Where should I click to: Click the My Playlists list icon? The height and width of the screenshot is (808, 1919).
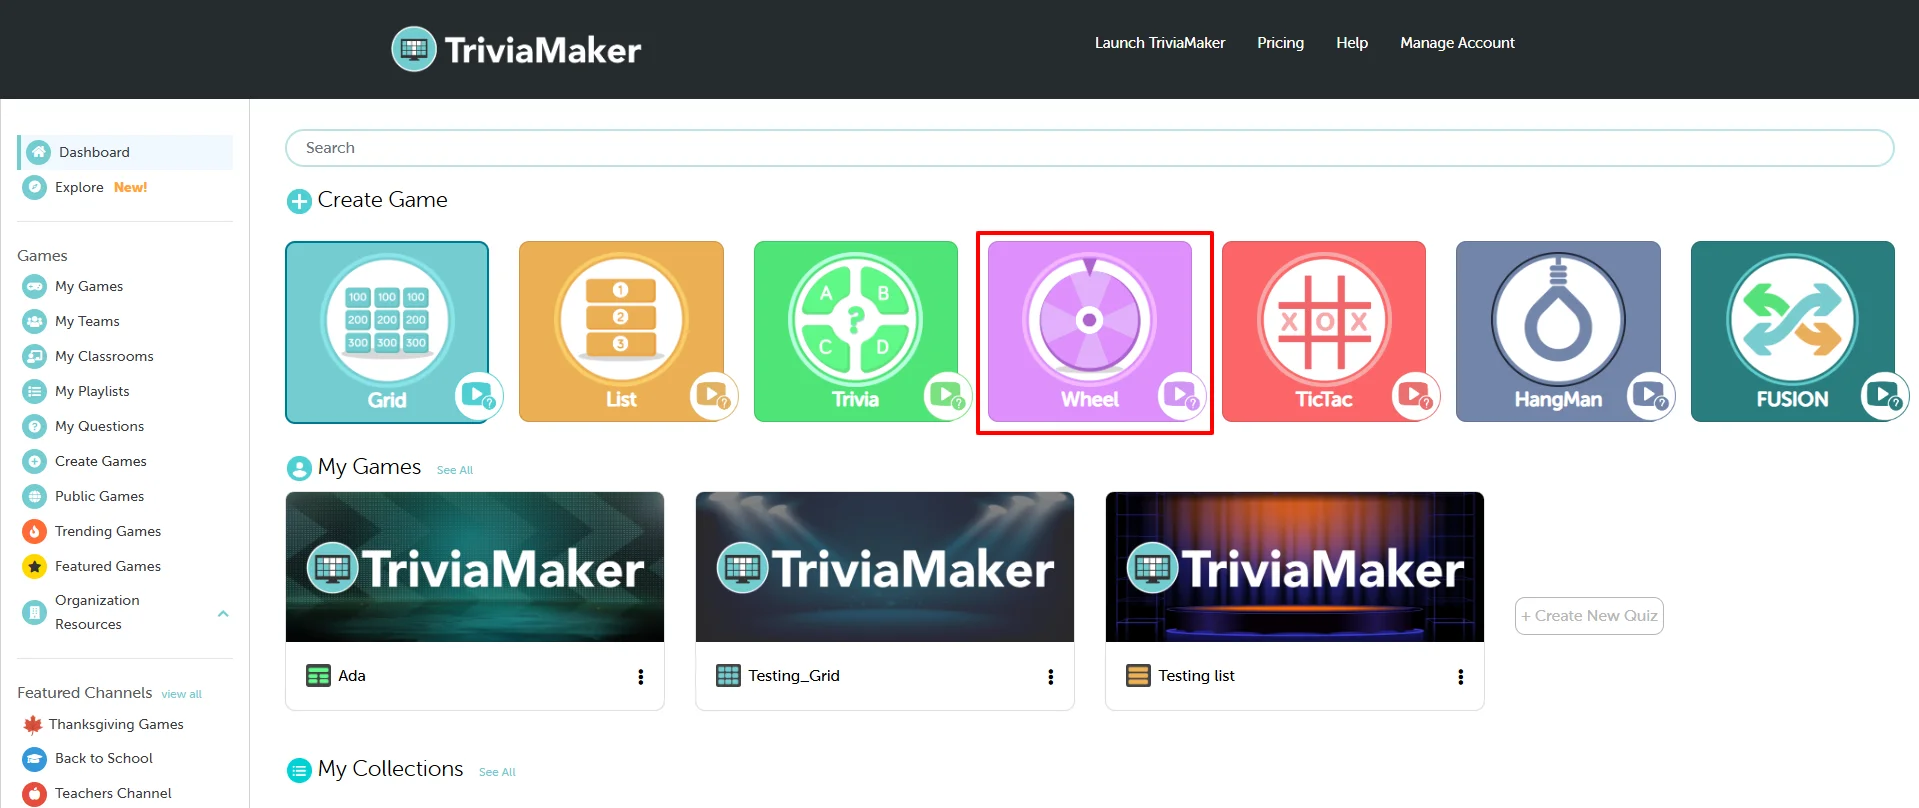tap(35, 391)
